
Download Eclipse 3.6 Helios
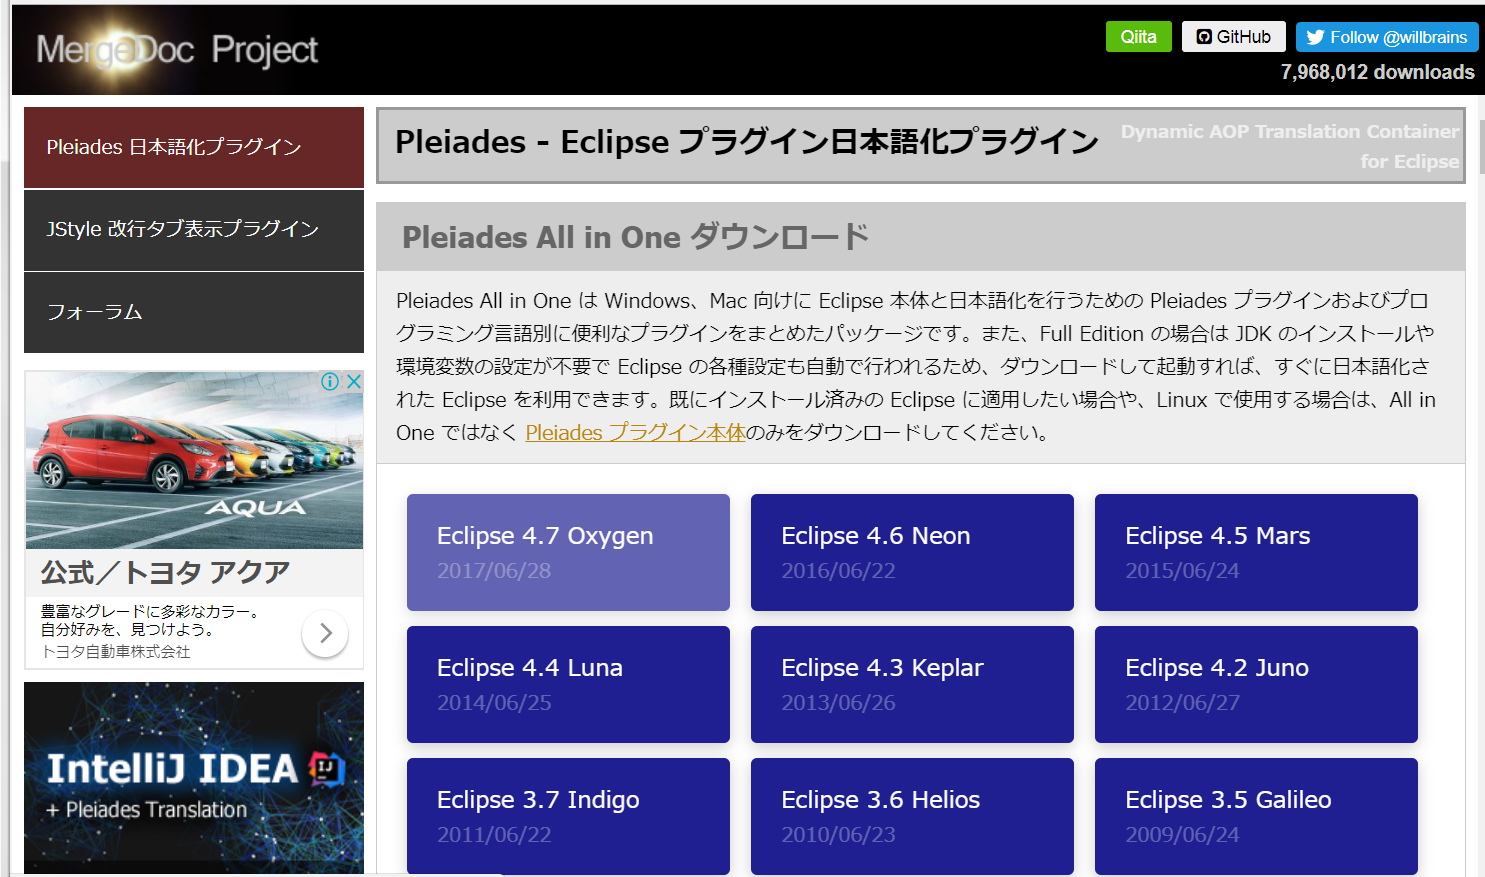tap(912, 816)
